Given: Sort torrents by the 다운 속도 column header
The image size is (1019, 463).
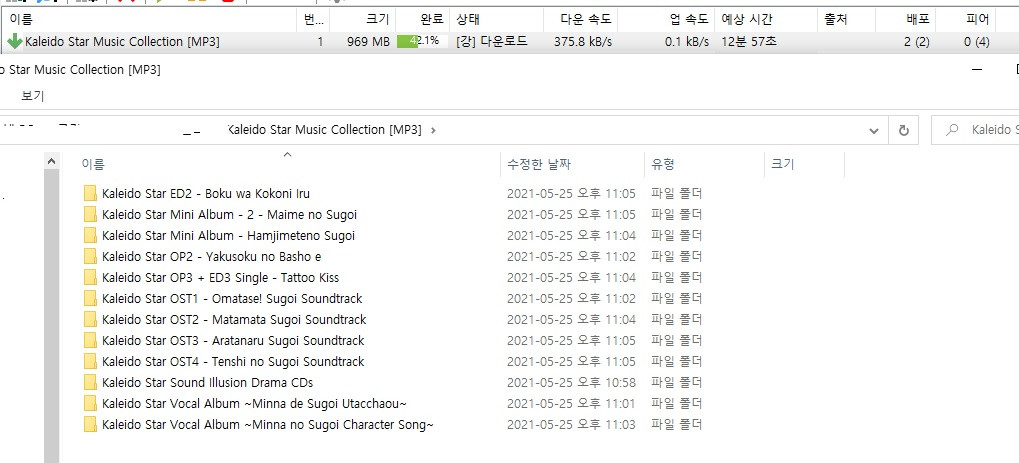Looking at the screenshot, I should tap(586, 20).
